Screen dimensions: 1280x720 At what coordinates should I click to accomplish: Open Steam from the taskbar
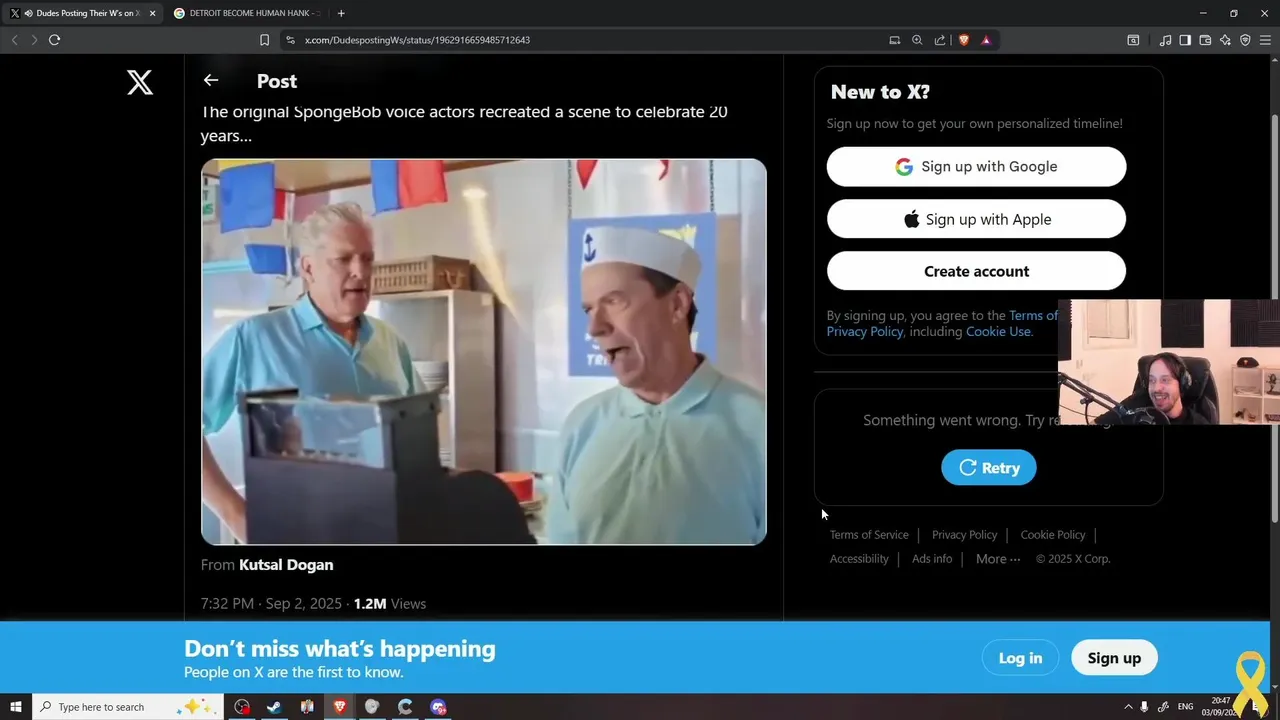coord(274,707)
